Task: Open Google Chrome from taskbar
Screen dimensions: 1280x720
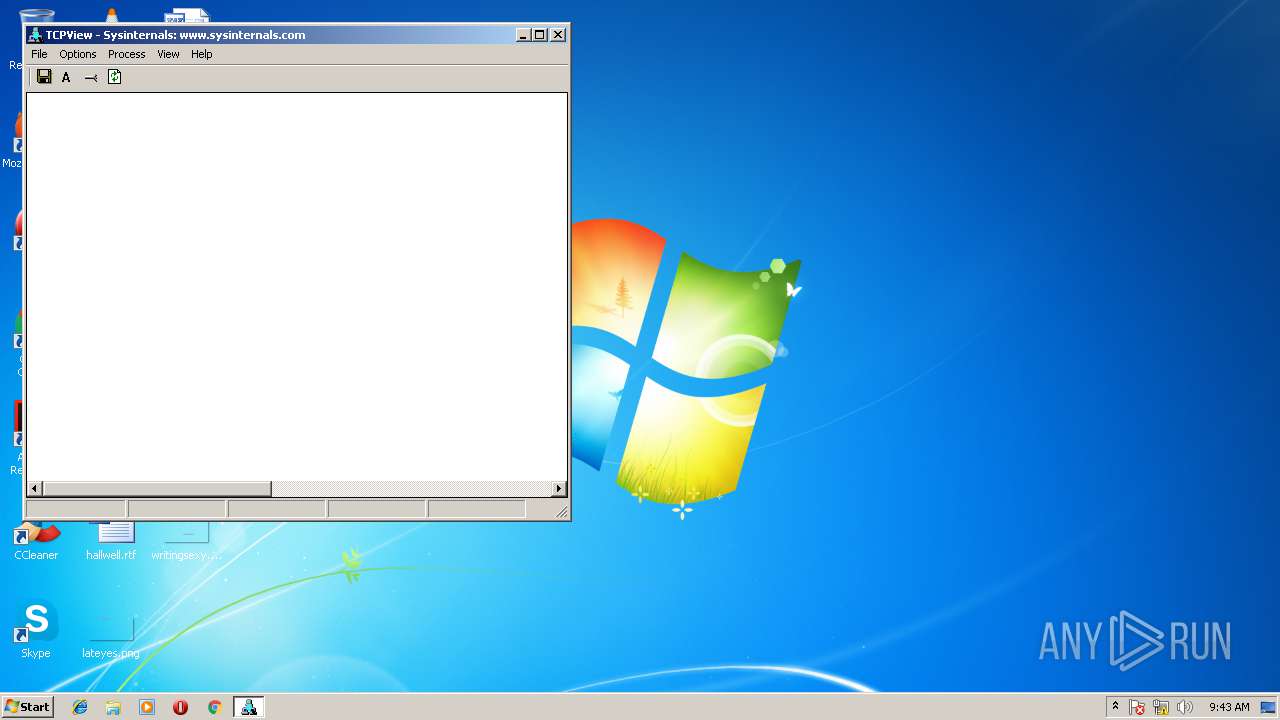Action: click(214, 707)
